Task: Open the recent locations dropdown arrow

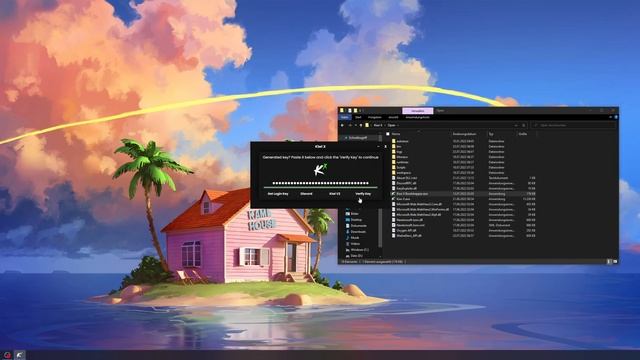Action: [x=356, y=125]
